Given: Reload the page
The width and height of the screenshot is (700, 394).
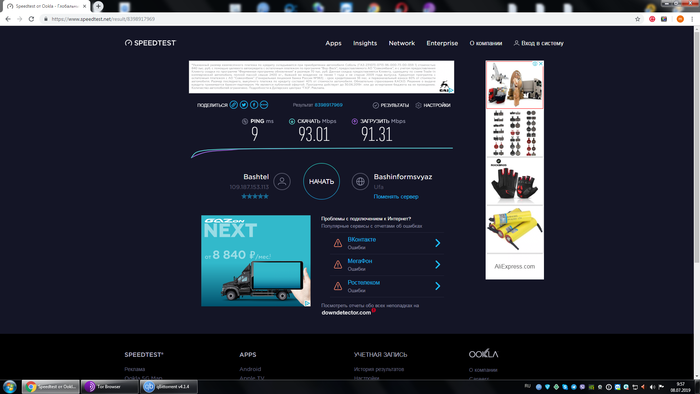Looking at the screenshot, I should pos(31,19).
